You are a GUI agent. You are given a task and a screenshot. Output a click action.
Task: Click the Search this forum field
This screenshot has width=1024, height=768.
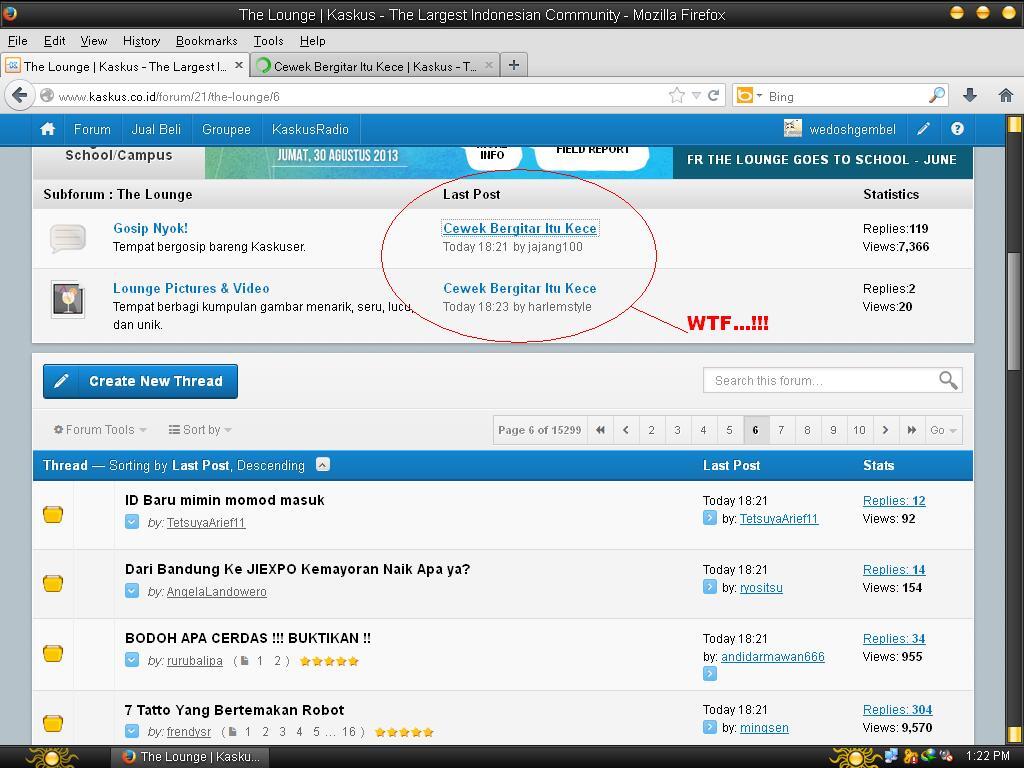pyautogui.click(x=823, y=380)
